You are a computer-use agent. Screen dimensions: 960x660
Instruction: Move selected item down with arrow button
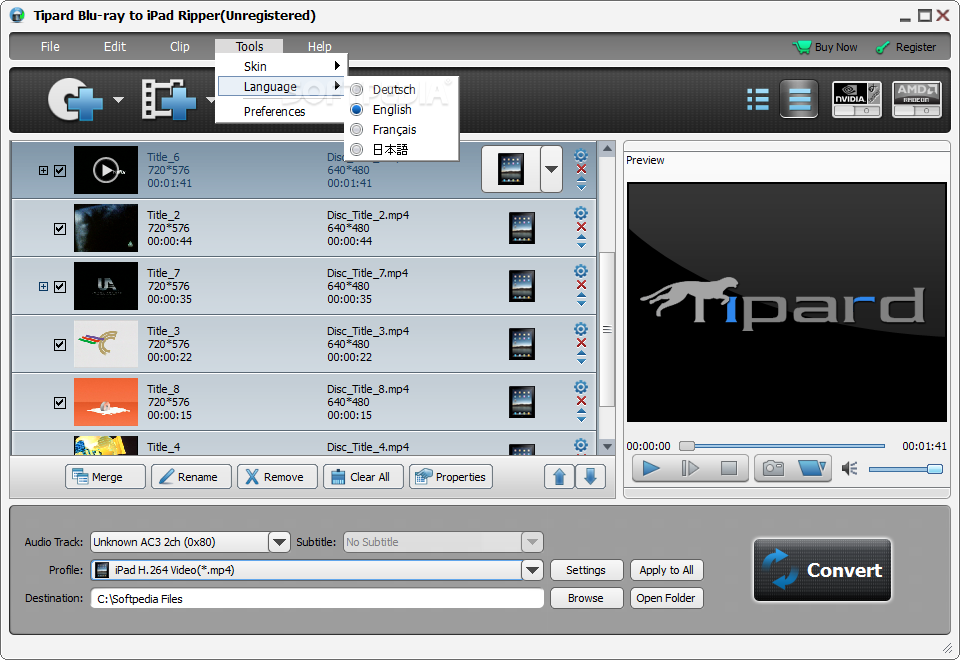(x=590, y=477)
